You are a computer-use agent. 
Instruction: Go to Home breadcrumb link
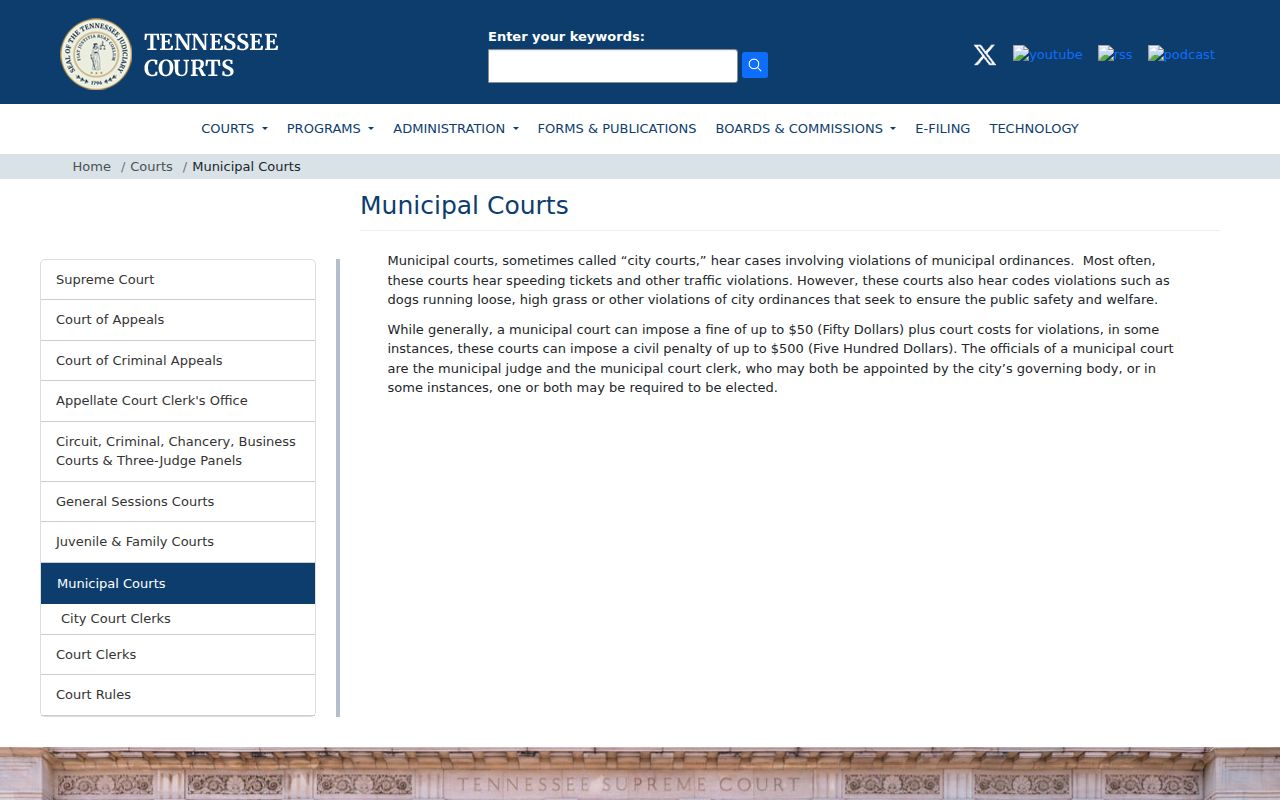92,166
